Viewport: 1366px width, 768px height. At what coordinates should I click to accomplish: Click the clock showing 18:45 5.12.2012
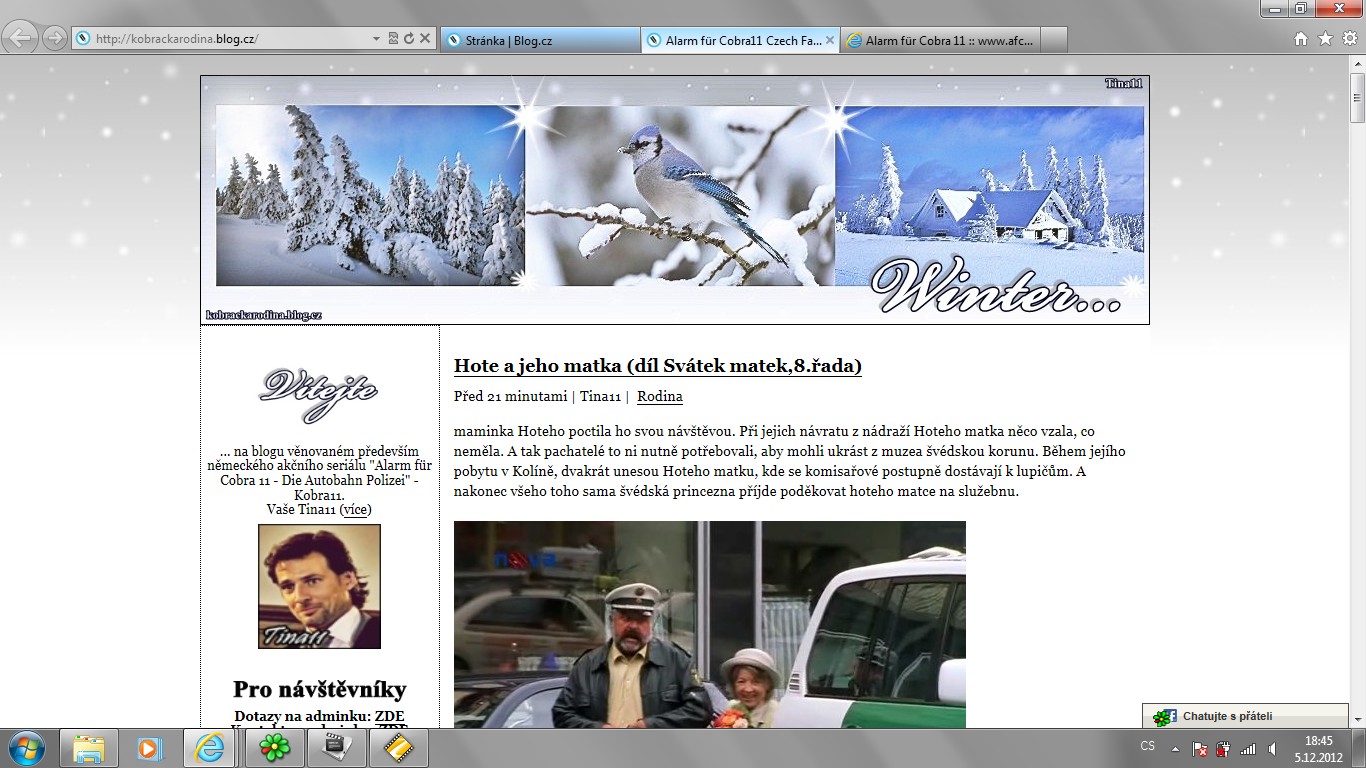(1318, 748)
